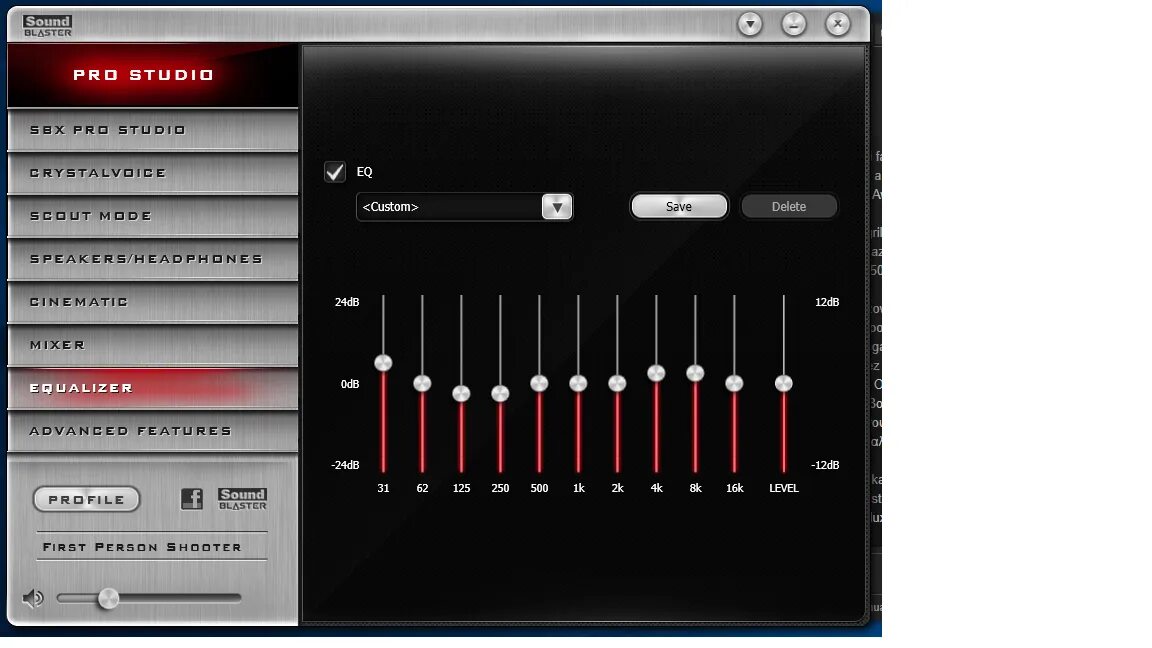The width and height of the screenshot is (1152, 648).
Task: Click the 125 Hz band slider knob
Action: pos(461,394)
